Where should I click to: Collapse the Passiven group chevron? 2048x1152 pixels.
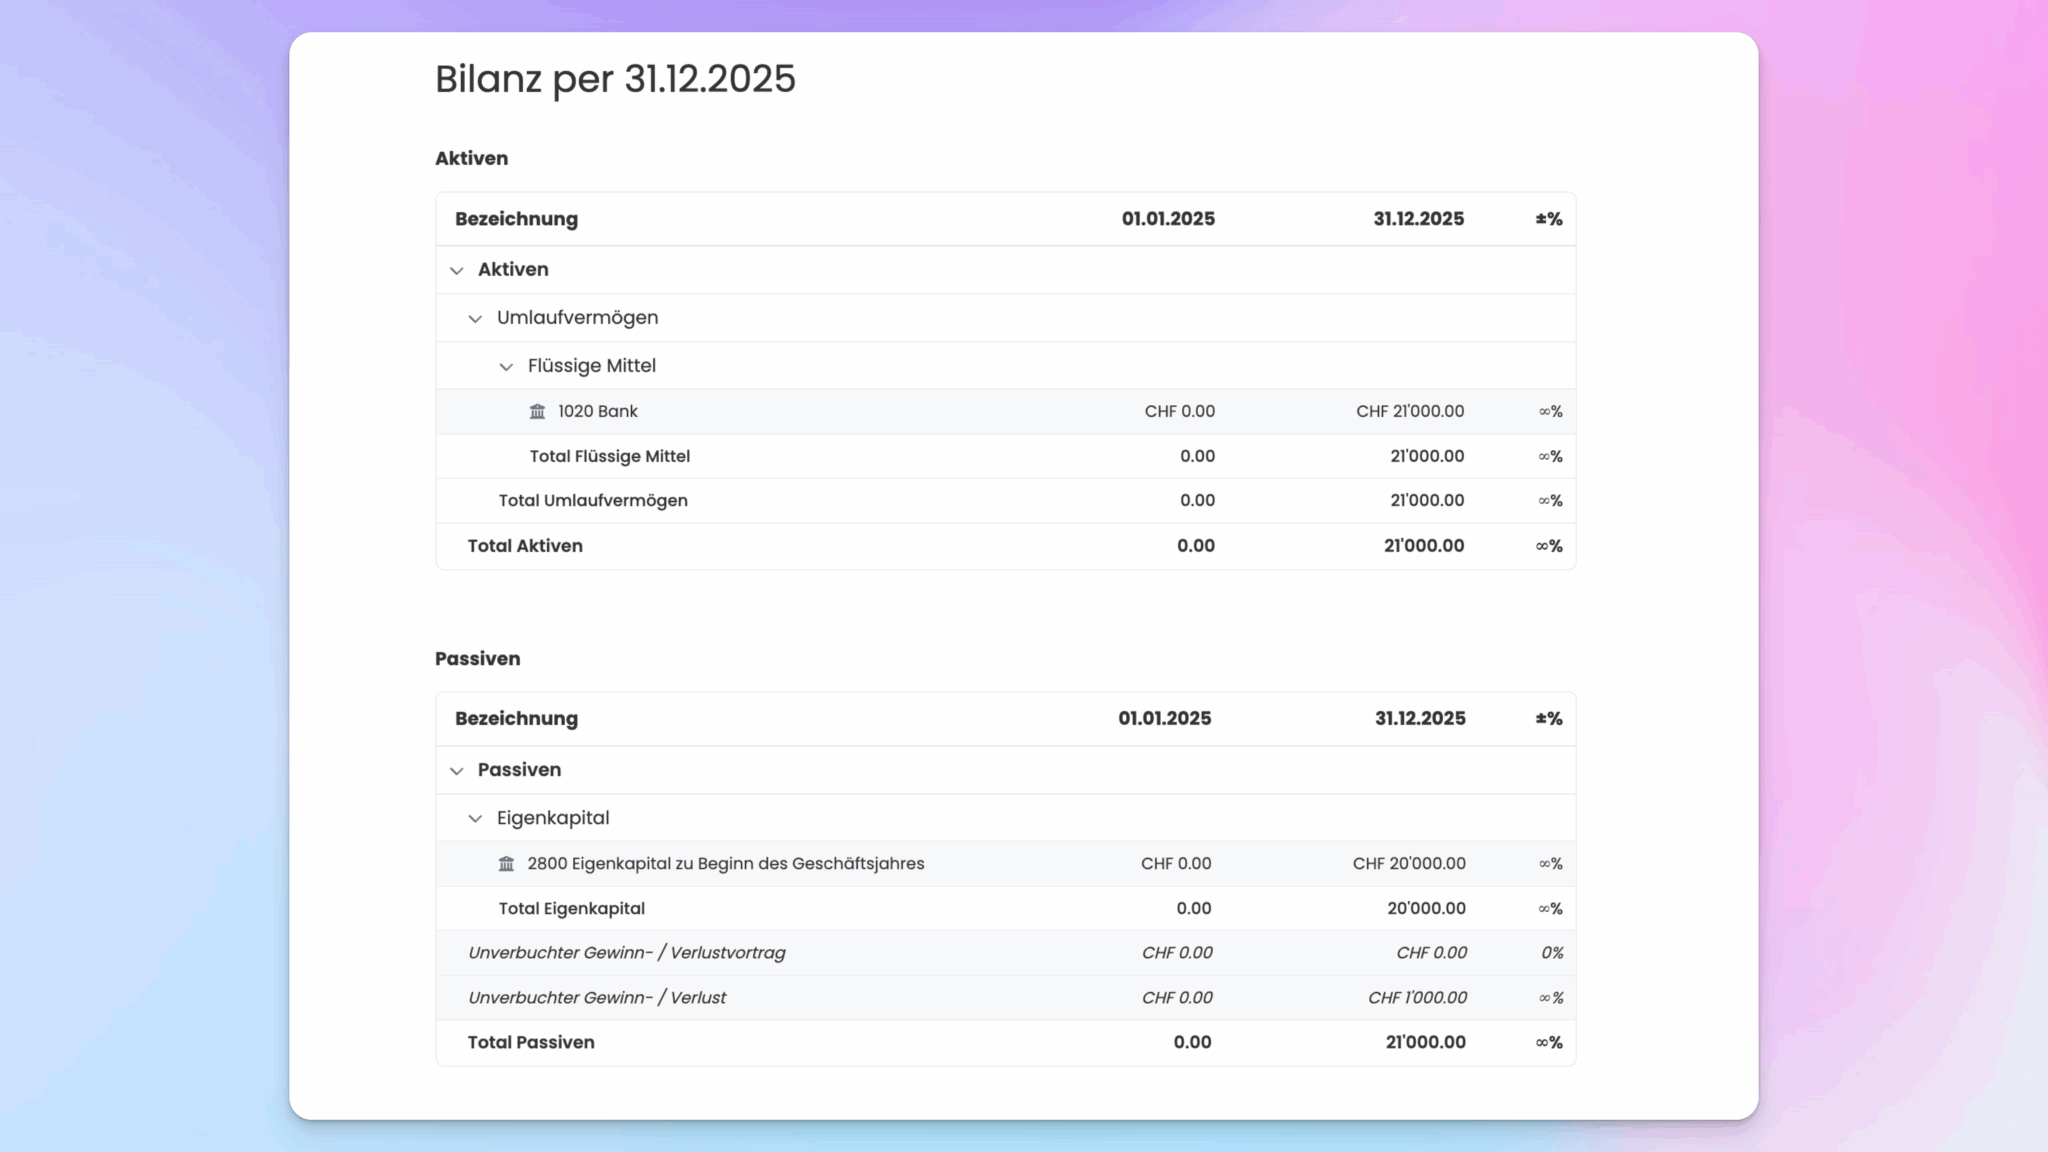point(457,771)
